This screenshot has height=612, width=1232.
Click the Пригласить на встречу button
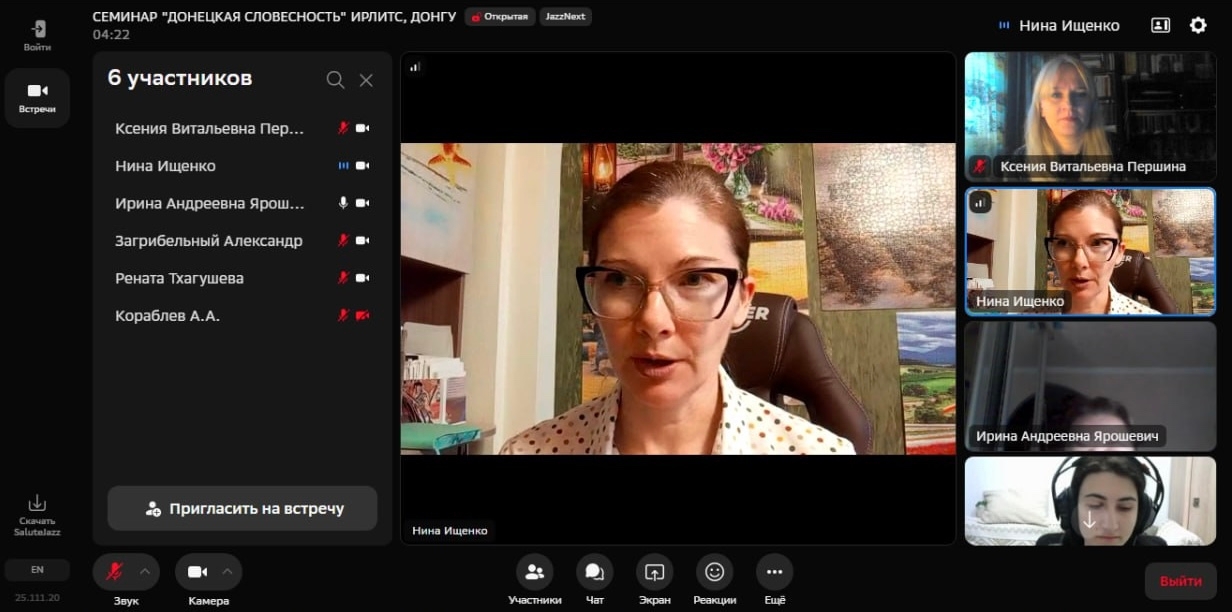(242, 508)
